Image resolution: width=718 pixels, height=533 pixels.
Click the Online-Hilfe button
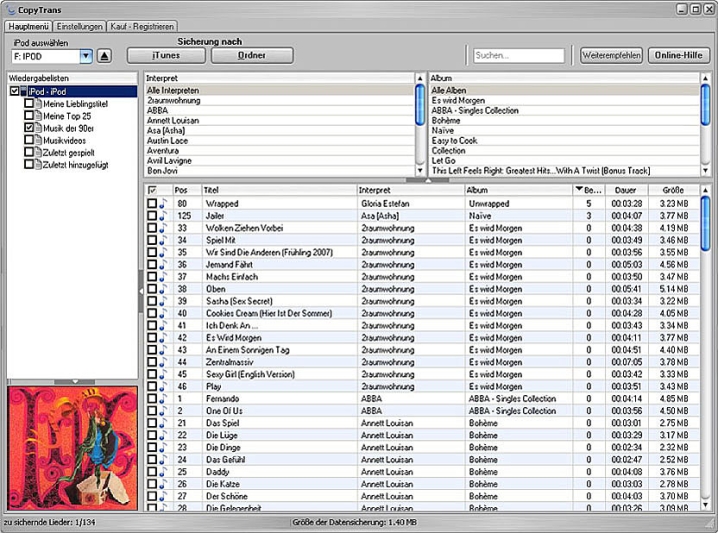coord(679,55)
